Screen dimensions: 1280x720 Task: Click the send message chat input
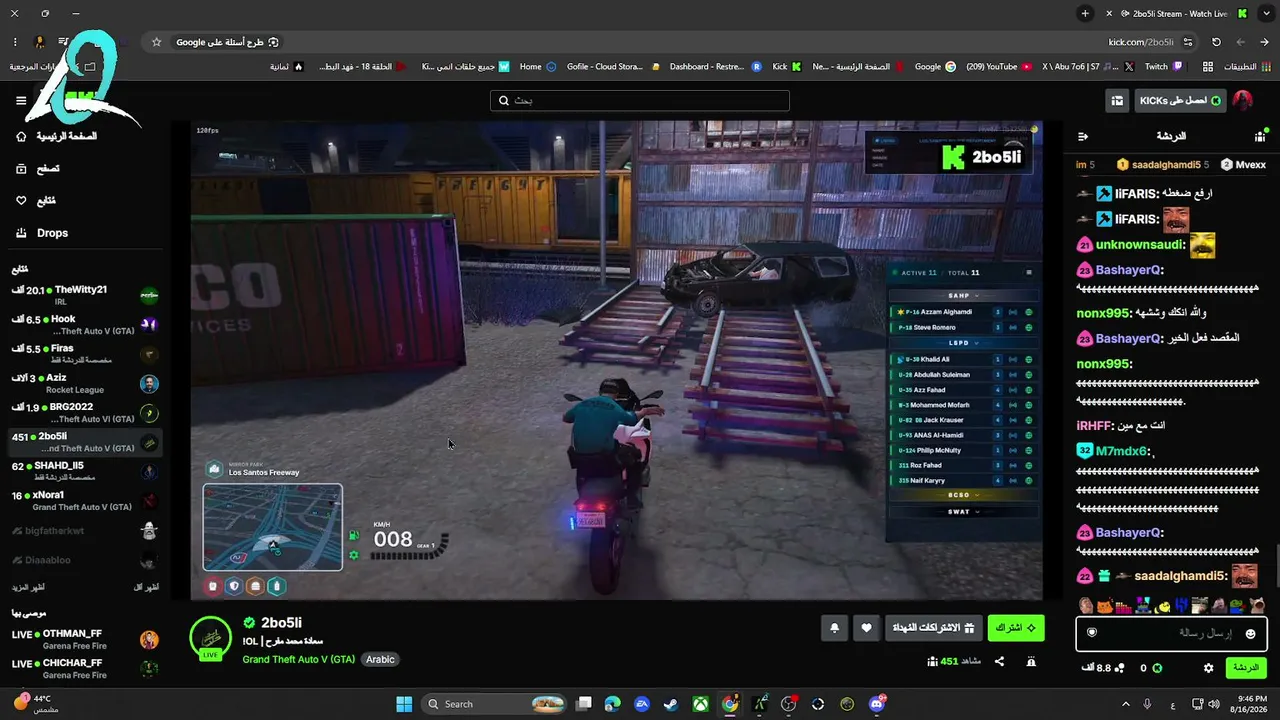(x=1171, y=633)
